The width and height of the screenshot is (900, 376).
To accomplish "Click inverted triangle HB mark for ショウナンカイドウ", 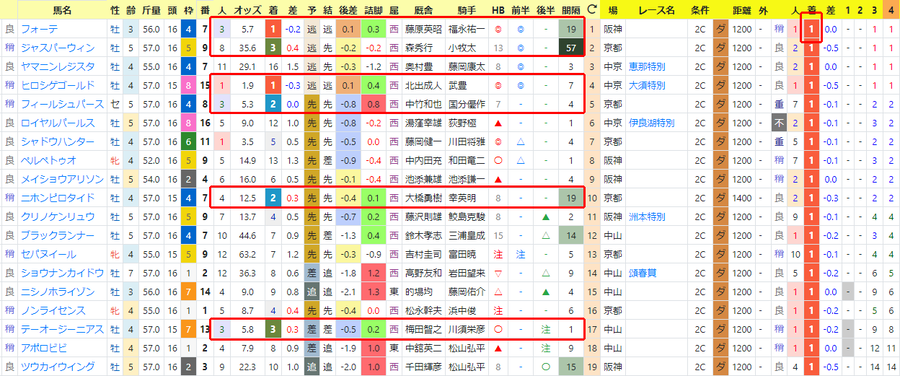I will (x=499, y=273).
